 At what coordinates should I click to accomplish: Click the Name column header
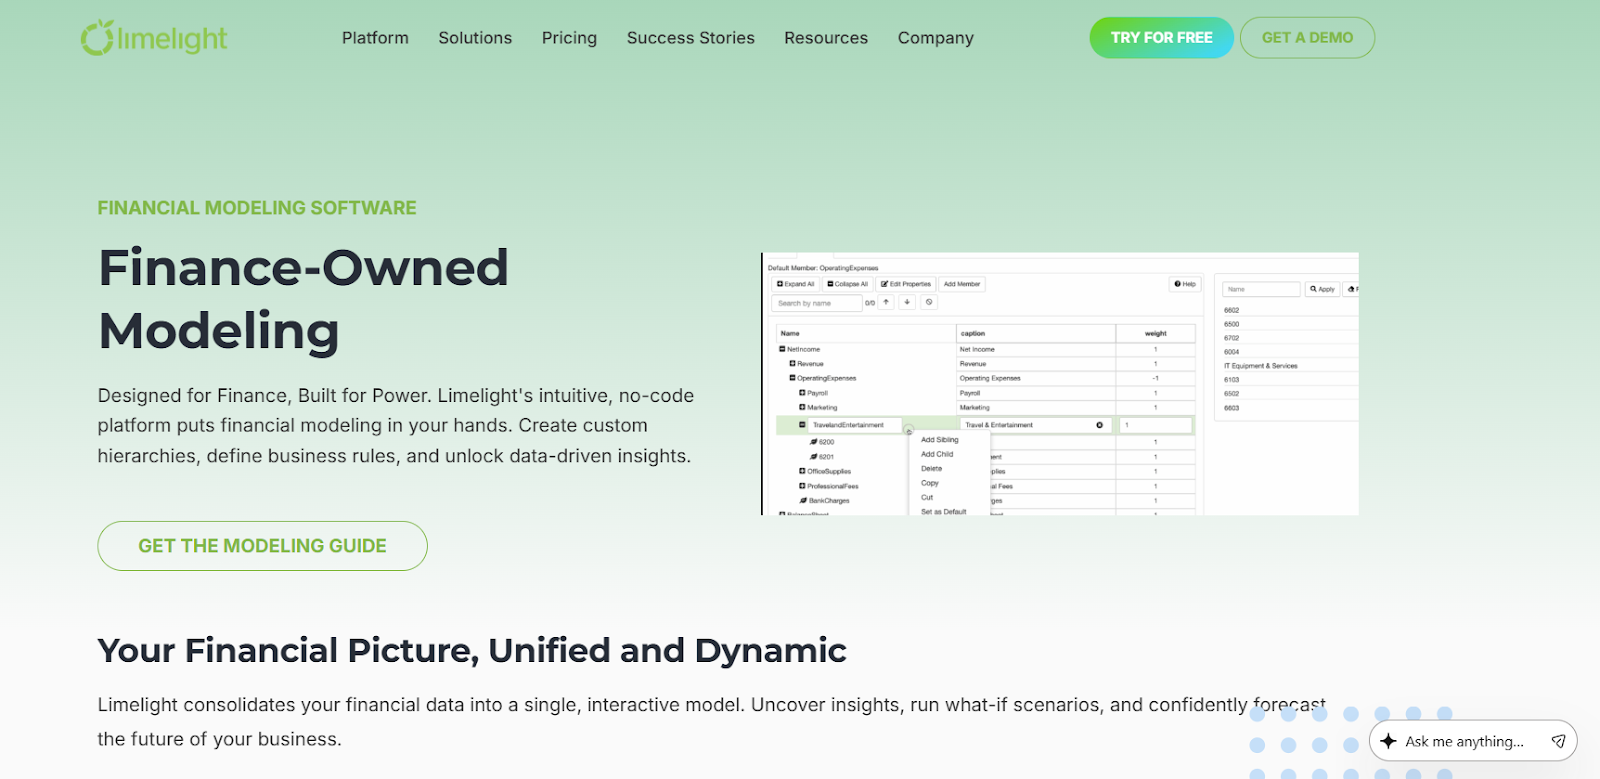click(x=865, y=333)
